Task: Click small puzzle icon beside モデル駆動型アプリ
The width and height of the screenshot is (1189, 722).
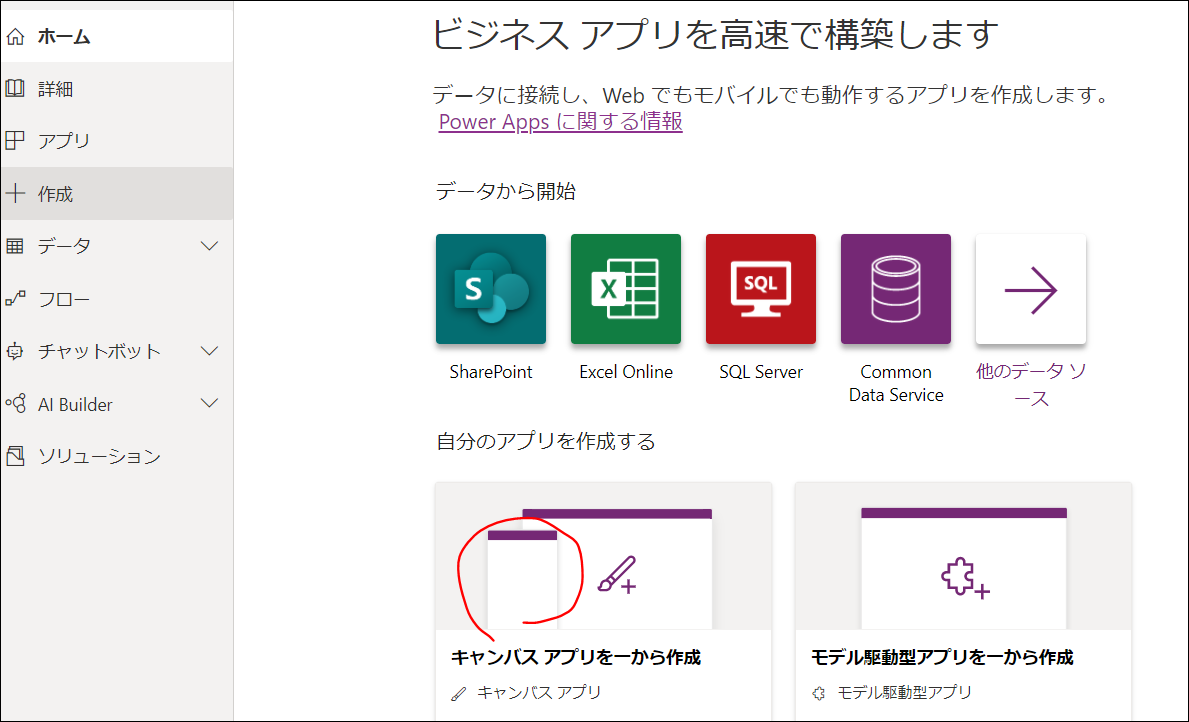Action: [x=818, y=693]
